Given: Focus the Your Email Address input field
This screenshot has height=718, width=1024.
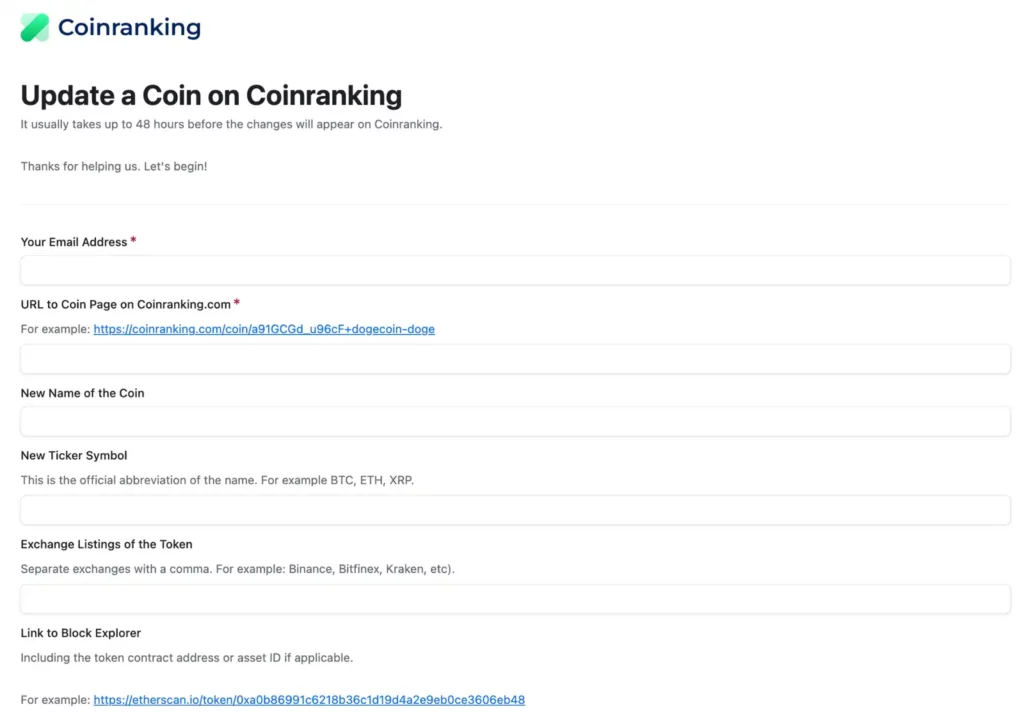Looking at the screenshot, I should tap(515, 270).
